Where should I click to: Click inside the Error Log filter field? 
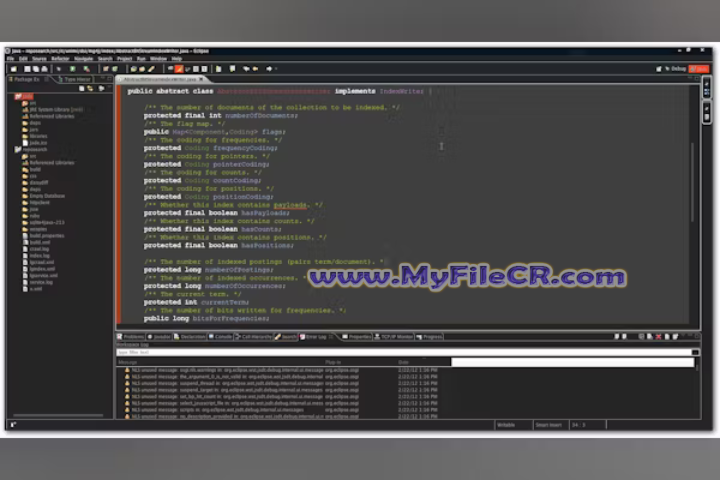pos(404,352)
